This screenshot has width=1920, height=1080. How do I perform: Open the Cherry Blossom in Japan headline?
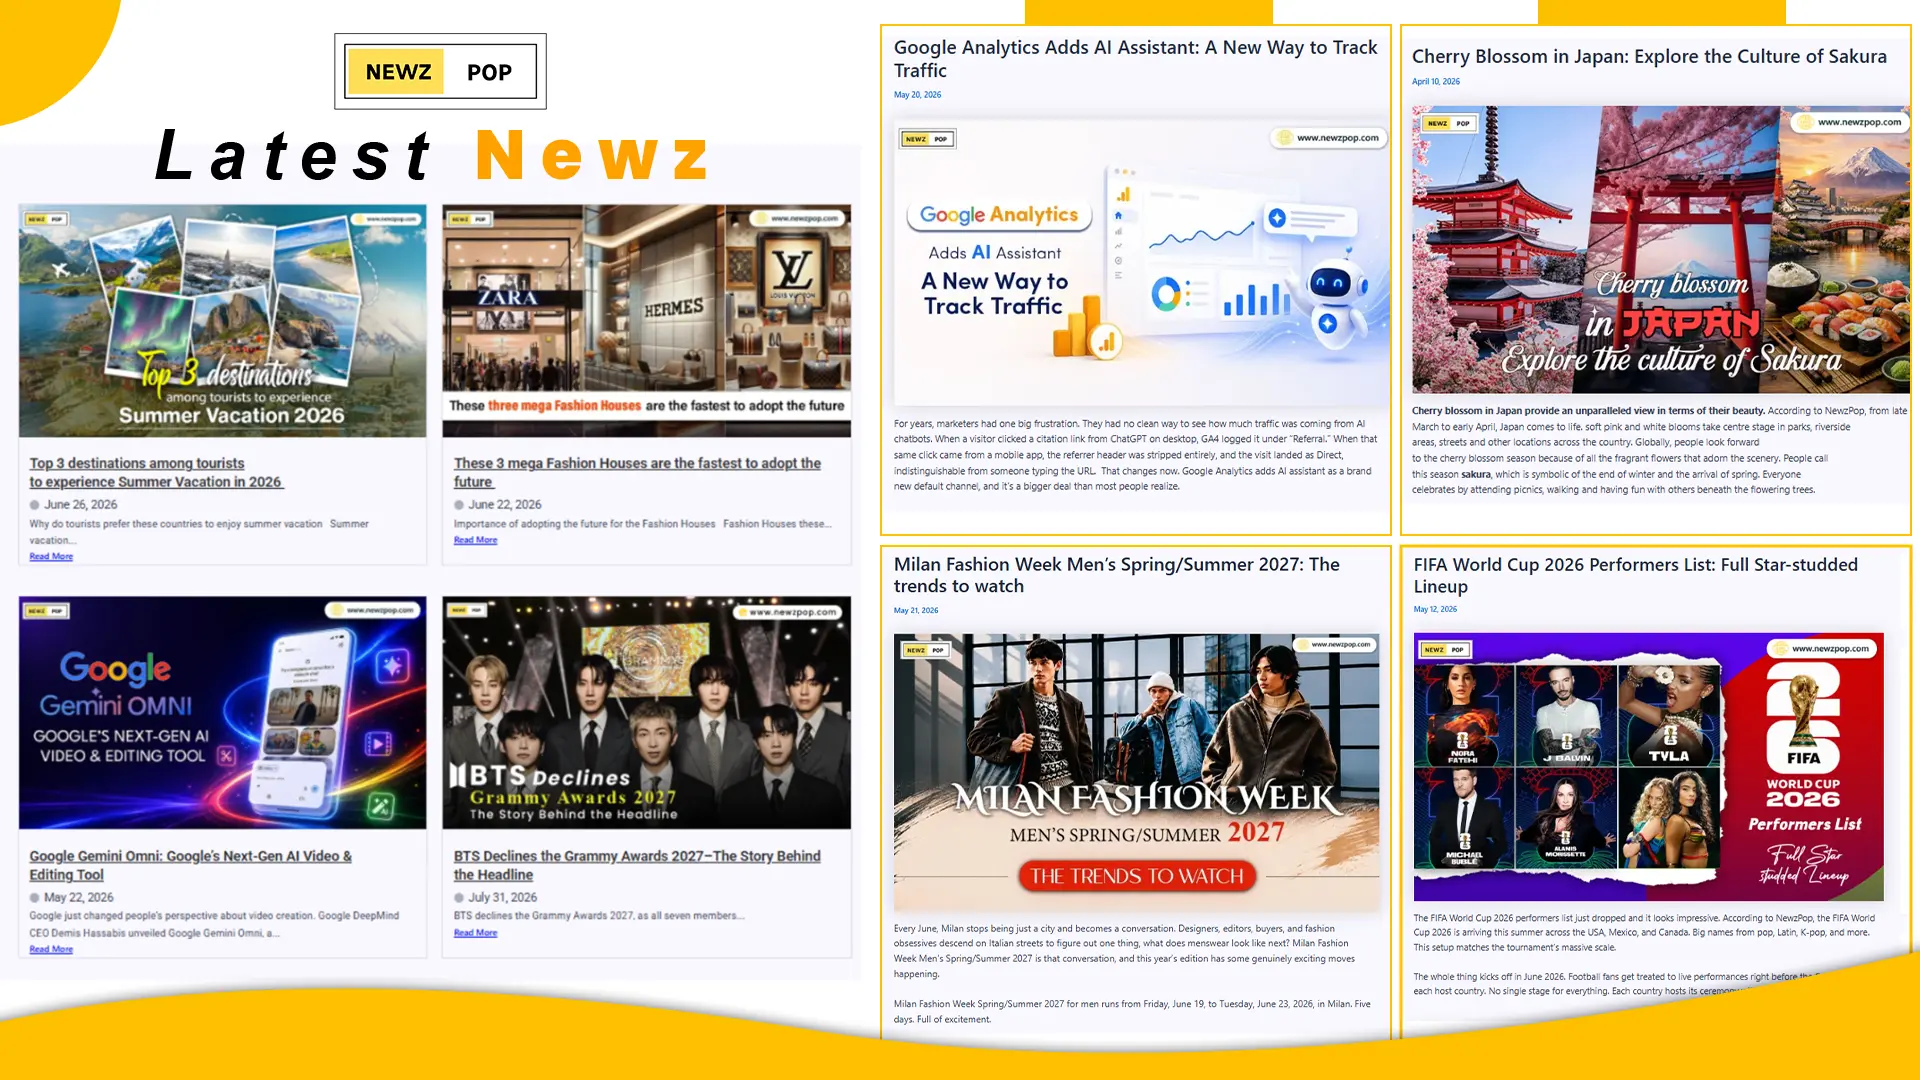[1649, 56]
